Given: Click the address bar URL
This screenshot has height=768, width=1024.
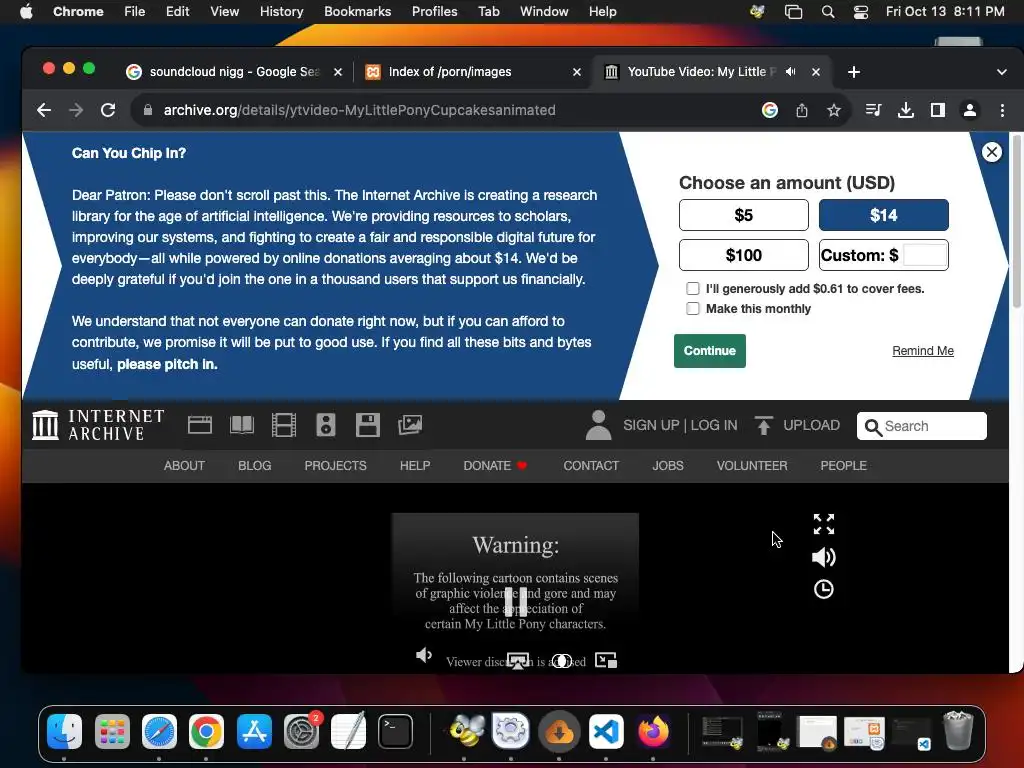Looking at the screenshot, I should tap(359, 110).
